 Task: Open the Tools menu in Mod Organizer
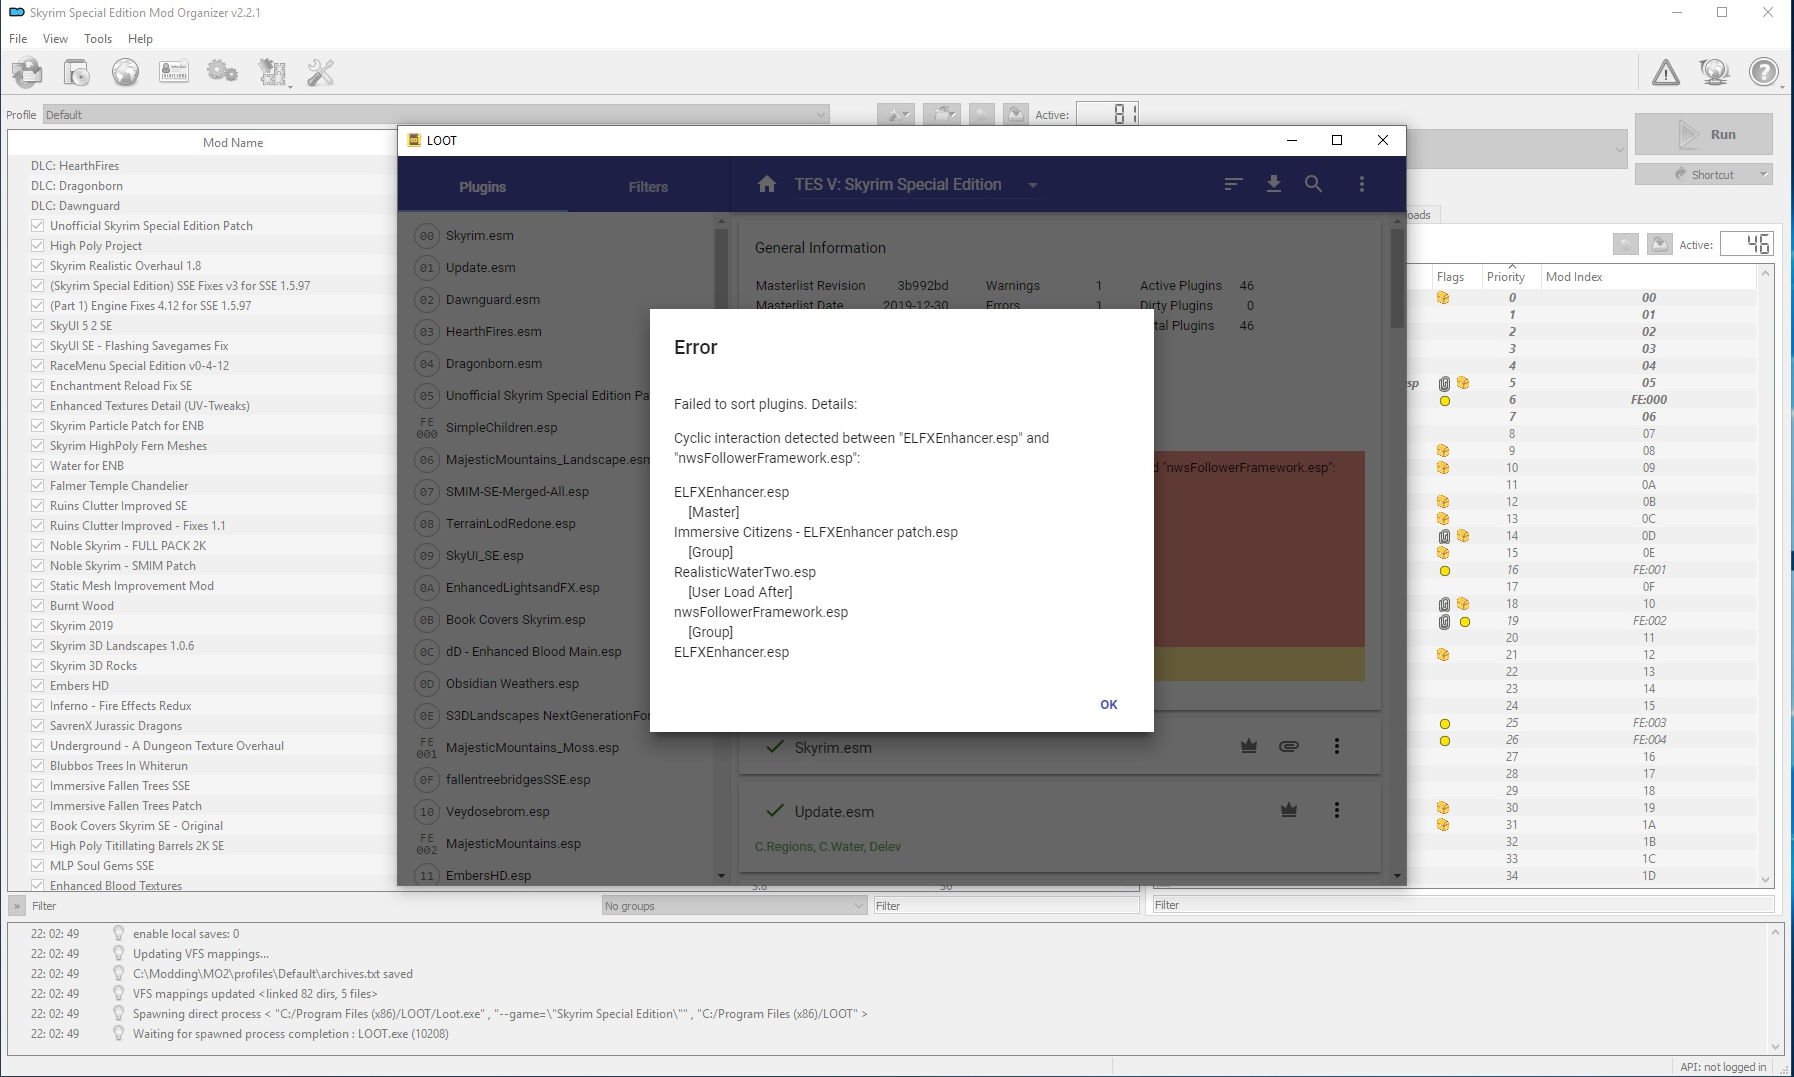coord(97,38)
